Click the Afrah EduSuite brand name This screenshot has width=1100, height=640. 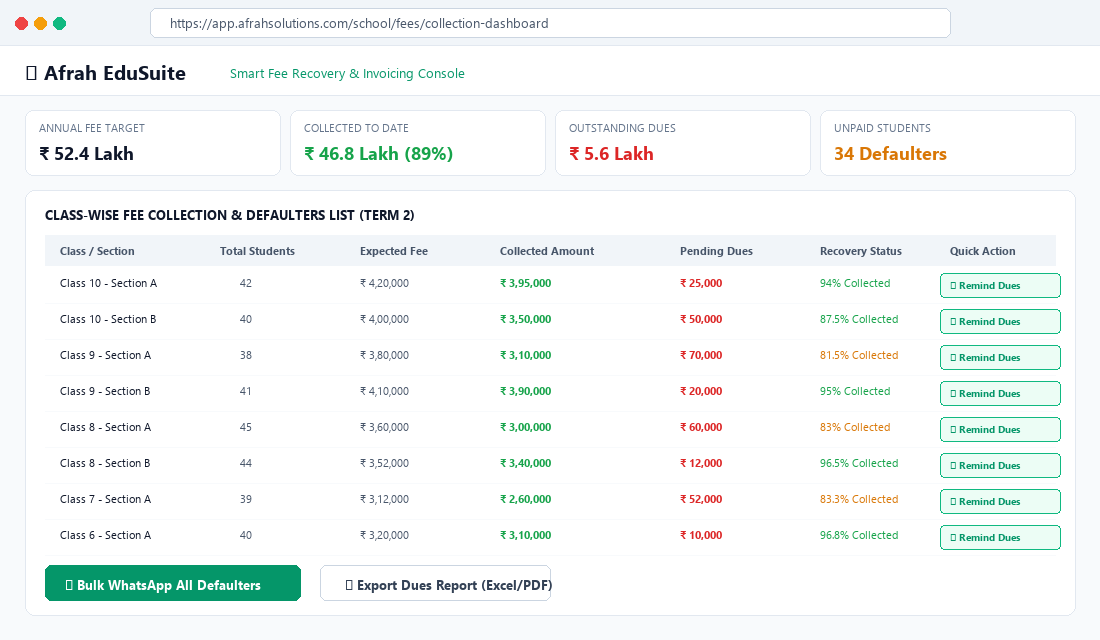[115, 73]
